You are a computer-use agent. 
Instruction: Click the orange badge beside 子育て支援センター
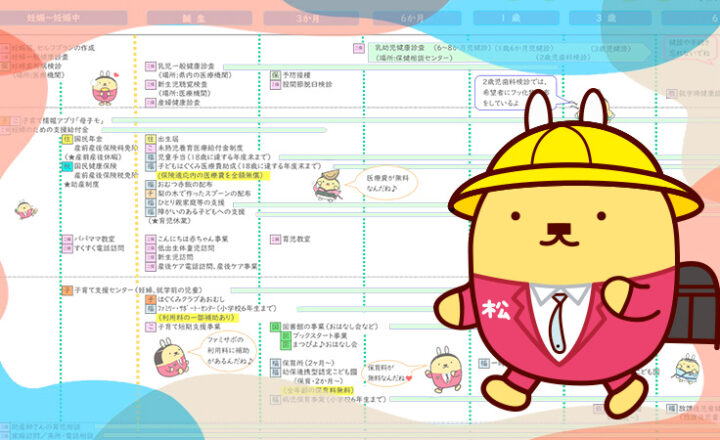[x=68, y=290]
